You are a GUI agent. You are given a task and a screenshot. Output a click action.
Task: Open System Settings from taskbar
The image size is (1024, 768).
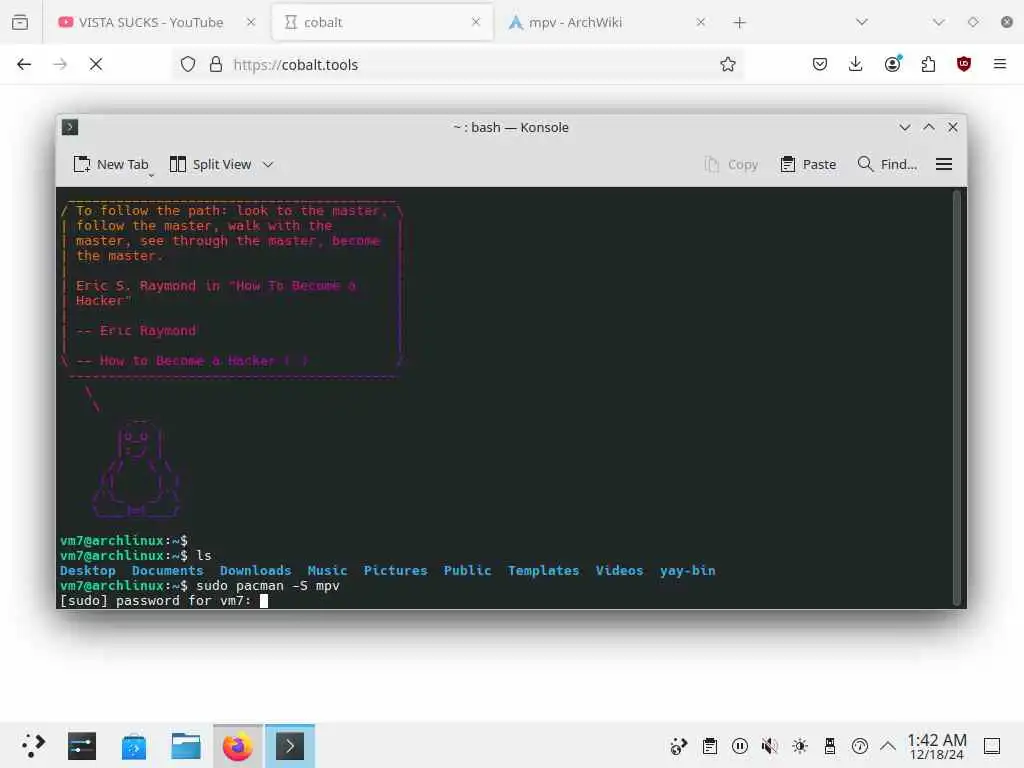82,746
